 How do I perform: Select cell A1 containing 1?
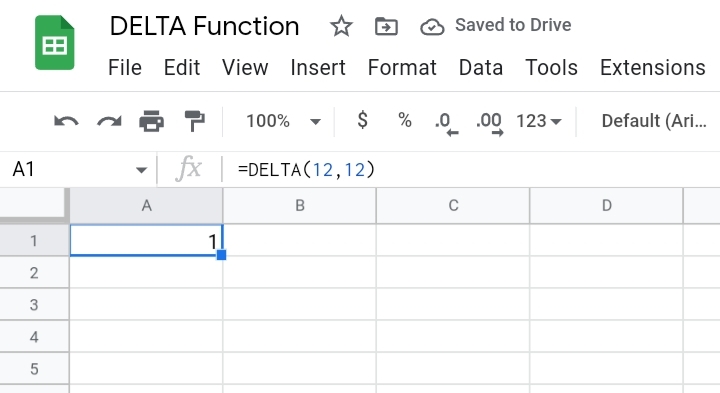tap(146, 240)
